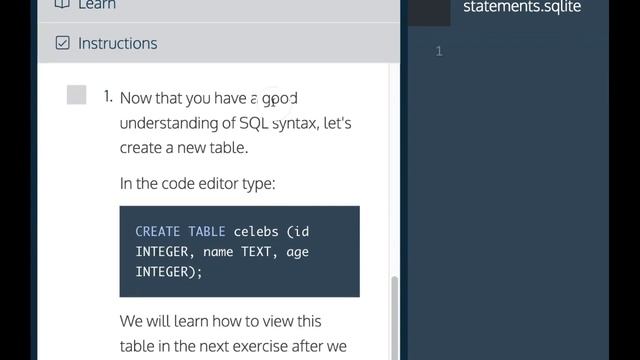Click the dark tab left of statements.sqlite
Image resolution: width=640 pixels, height=360 pixels.
tap(429, 13)
